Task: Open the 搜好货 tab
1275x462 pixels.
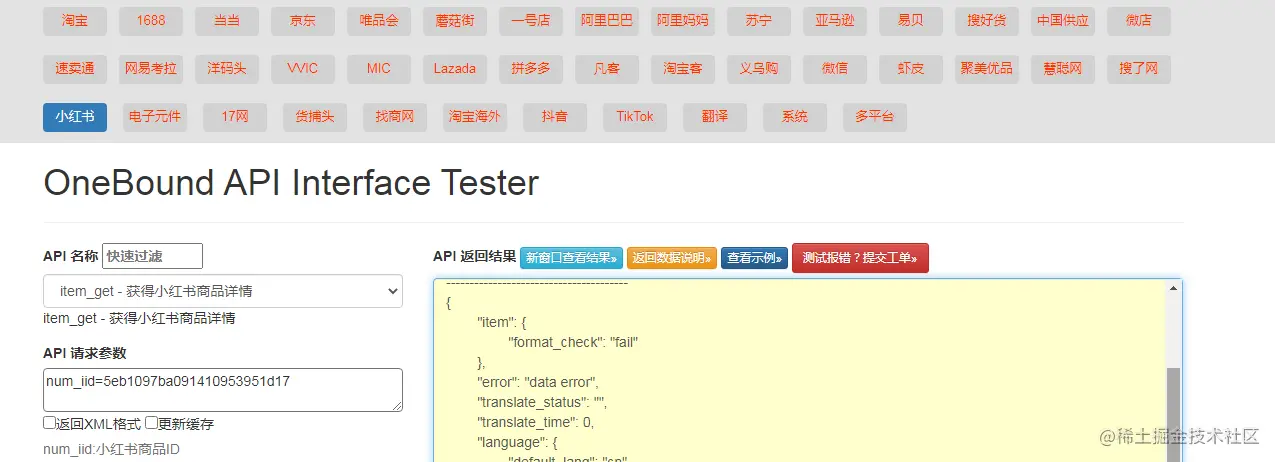Action: click(987, 21)
